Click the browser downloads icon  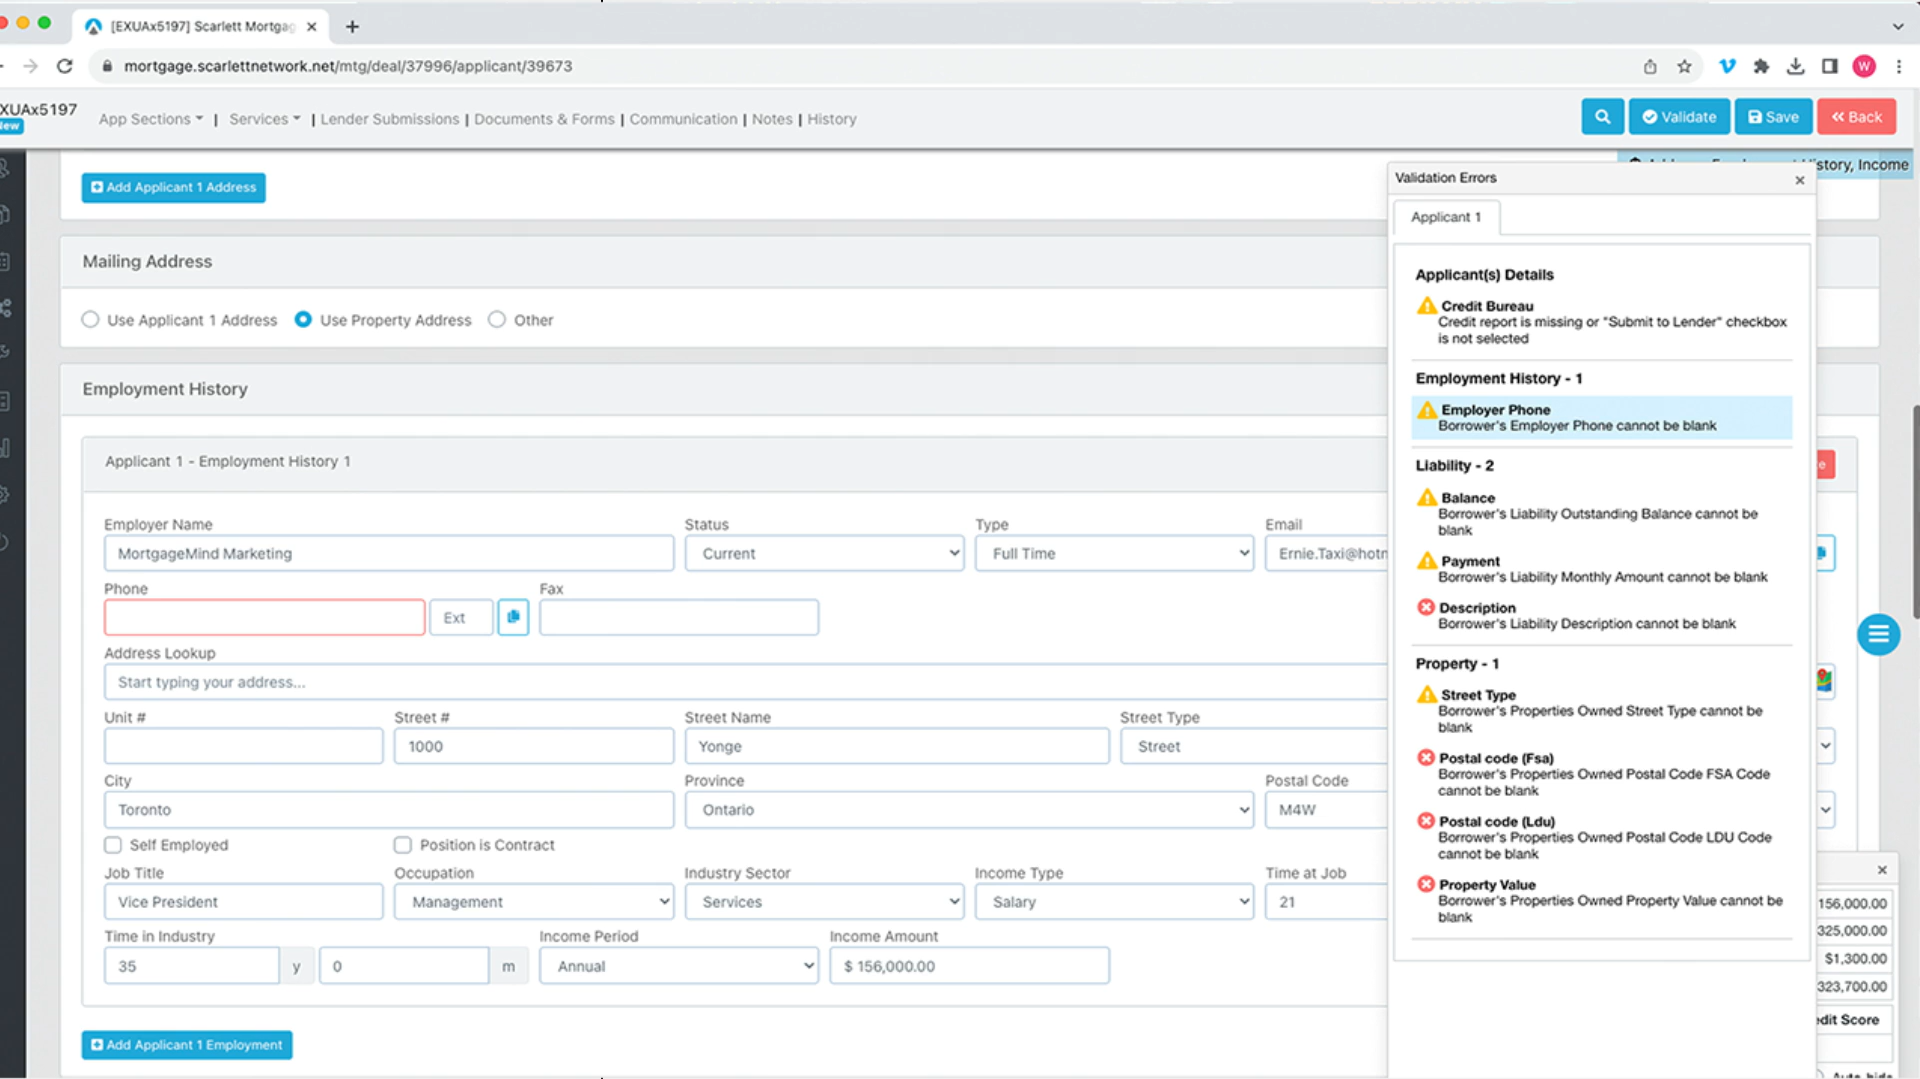1795,66
